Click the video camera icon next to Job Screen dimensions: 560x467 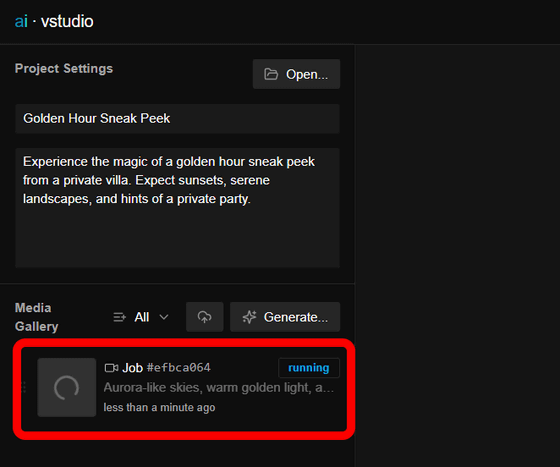pyautogui.click(x=111, y=368)
